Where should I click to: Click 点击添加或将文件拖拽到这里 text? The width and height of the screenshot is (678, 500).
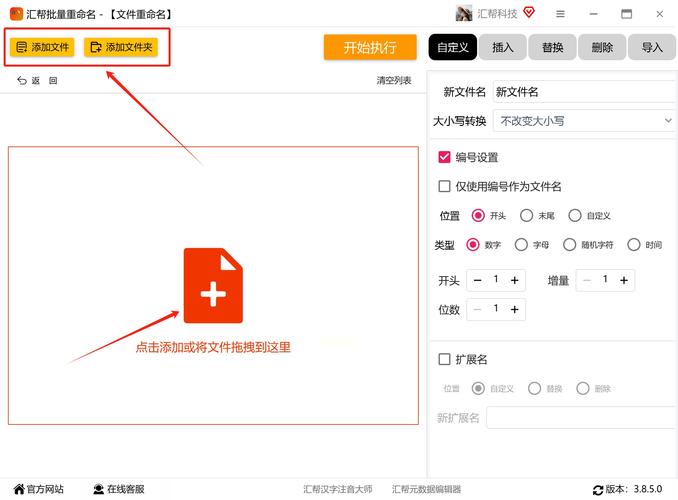pos(213,347)
